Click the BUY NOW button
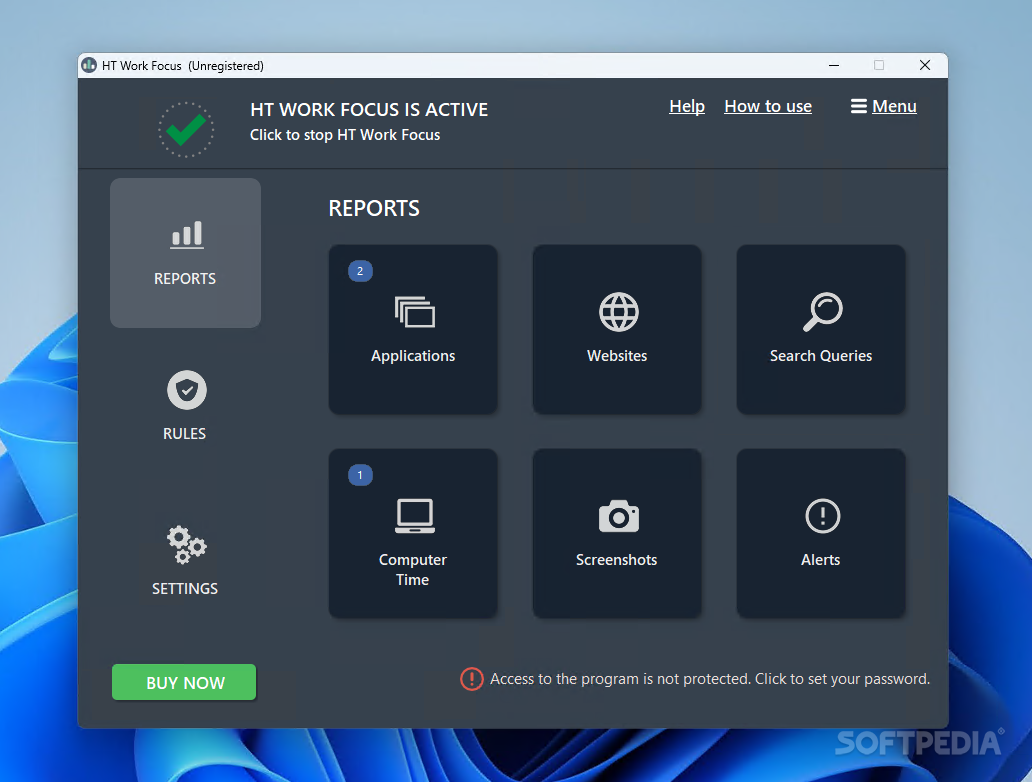Screen dimensions: 1032x782 184,683
